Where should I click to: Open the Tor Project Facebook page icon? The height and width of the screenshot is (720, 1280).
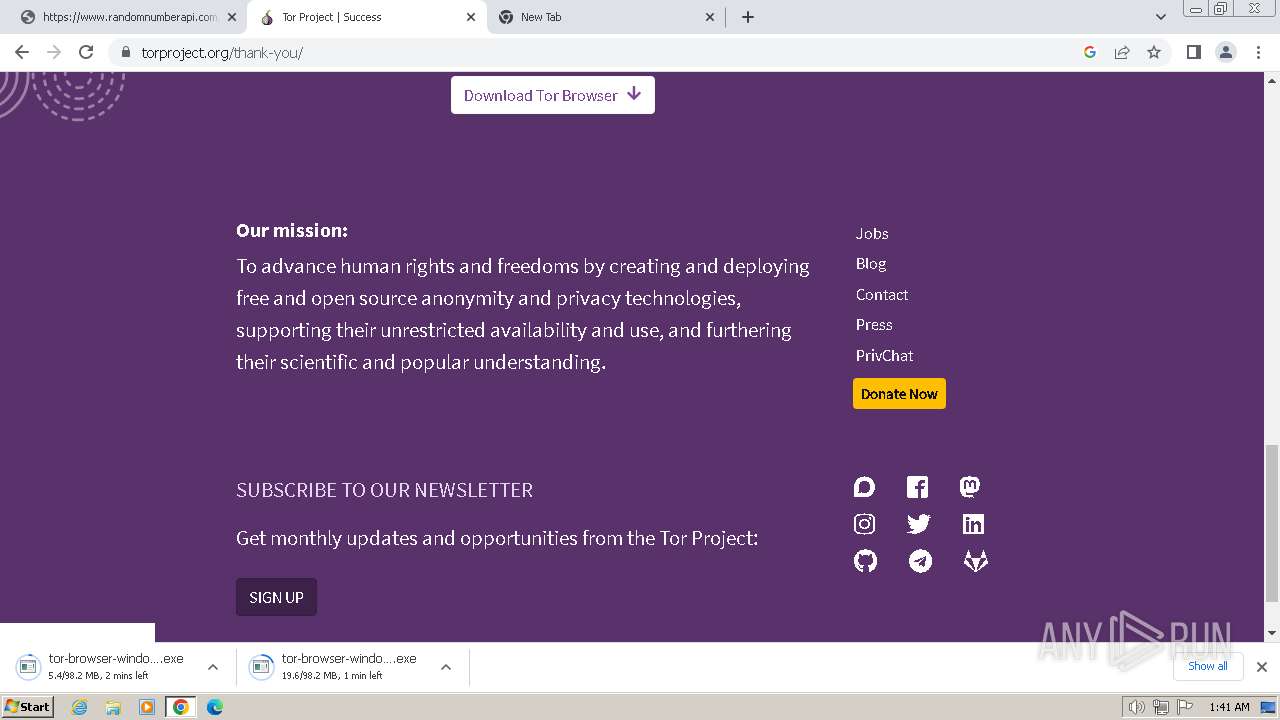(917, 487)
